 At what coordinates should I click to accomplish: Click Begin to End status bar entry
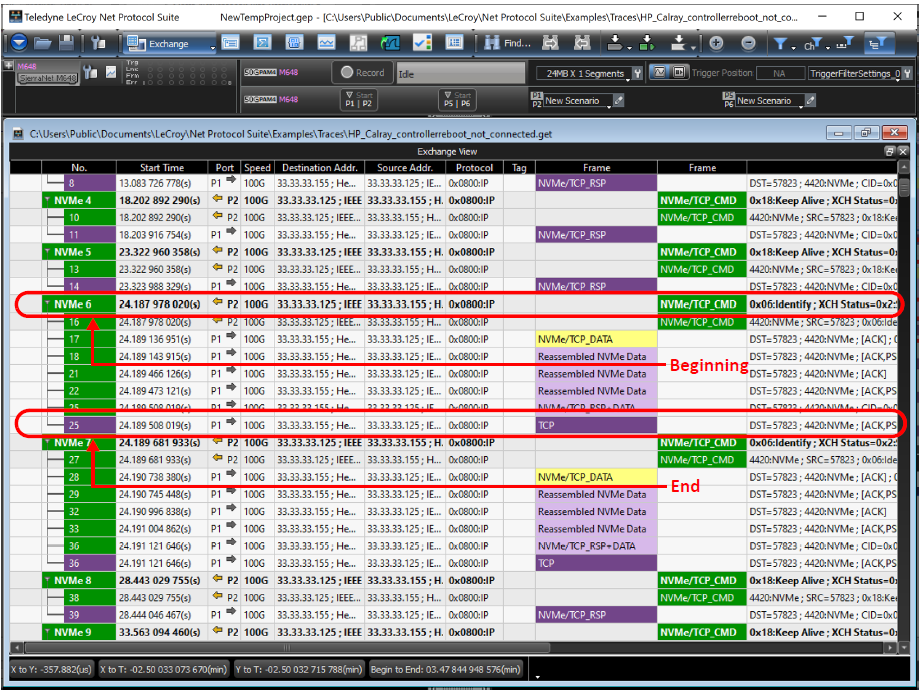click(445, 669)
